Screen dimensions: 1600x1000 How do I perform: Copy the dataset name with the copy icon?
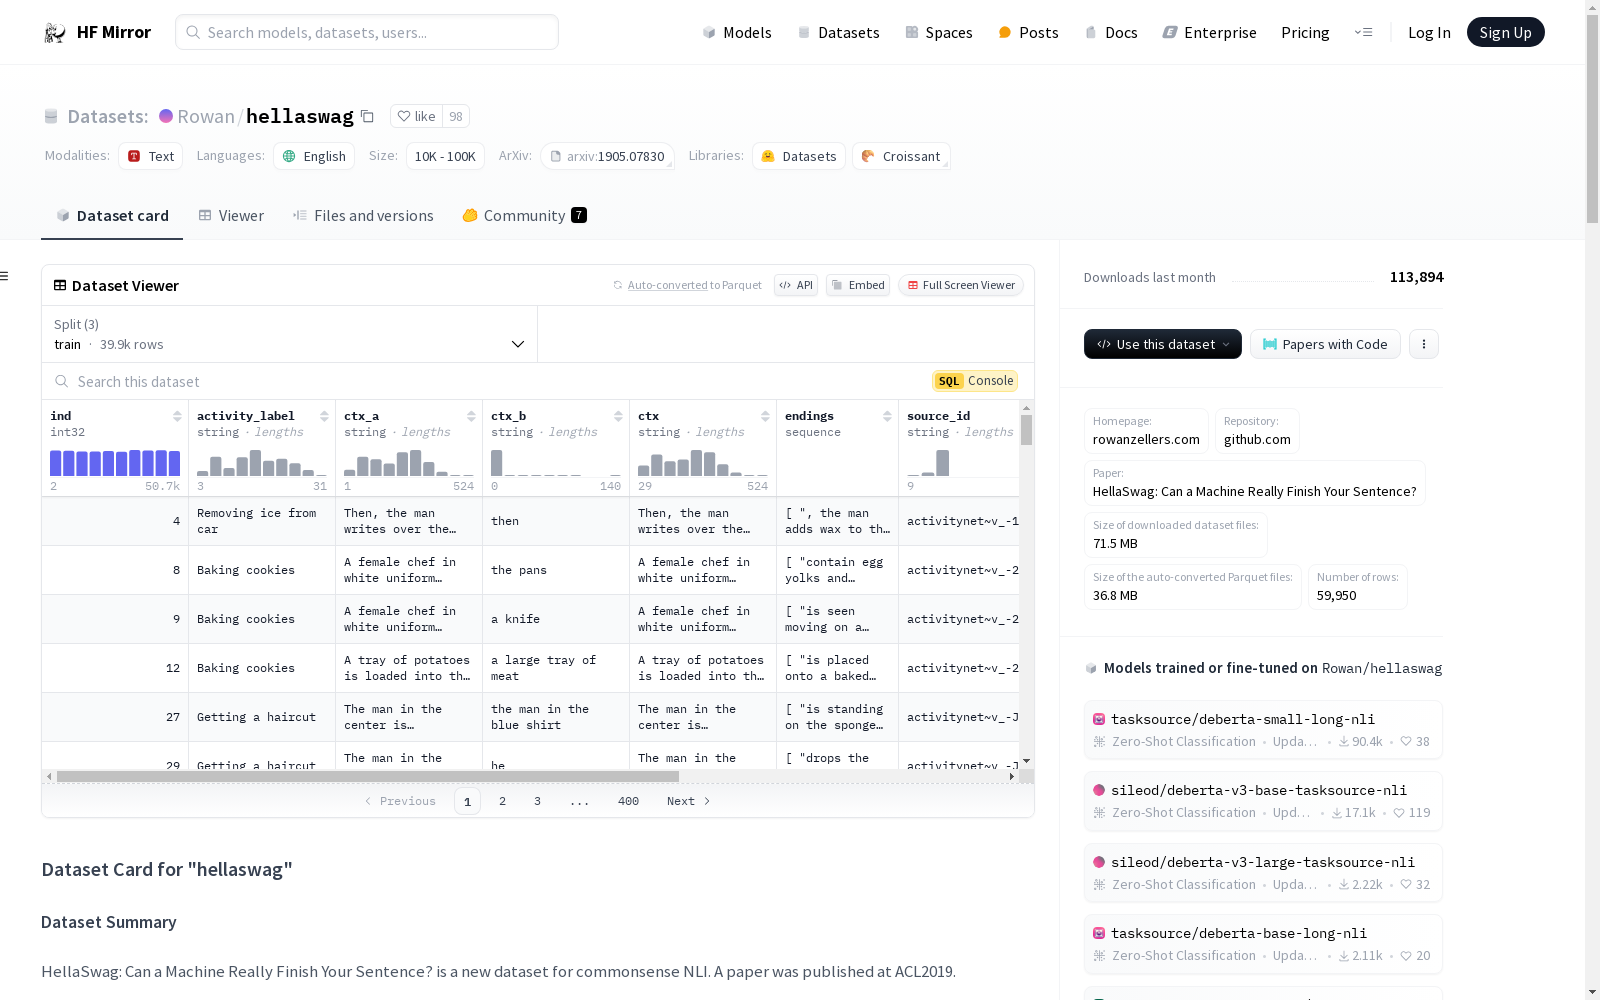pyautogui.click(x=367, y=117)
